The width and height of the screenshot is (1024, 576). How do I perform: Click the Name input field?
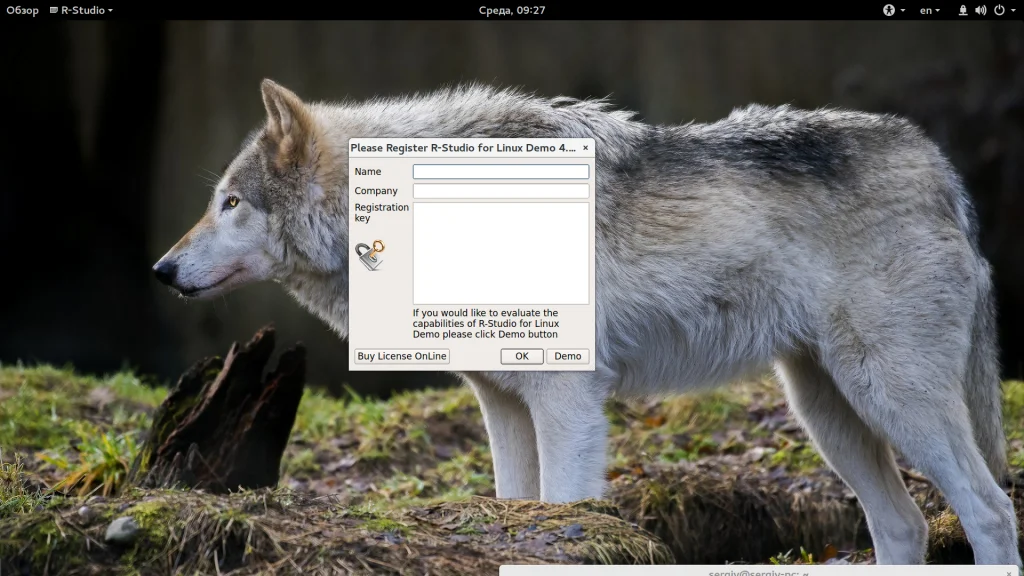point(500,171)
